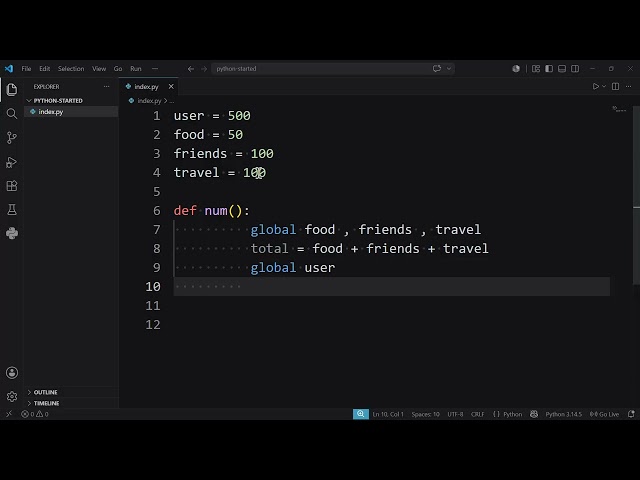Click the value 500 on line 1
The image size is (640, 480).
239,116
